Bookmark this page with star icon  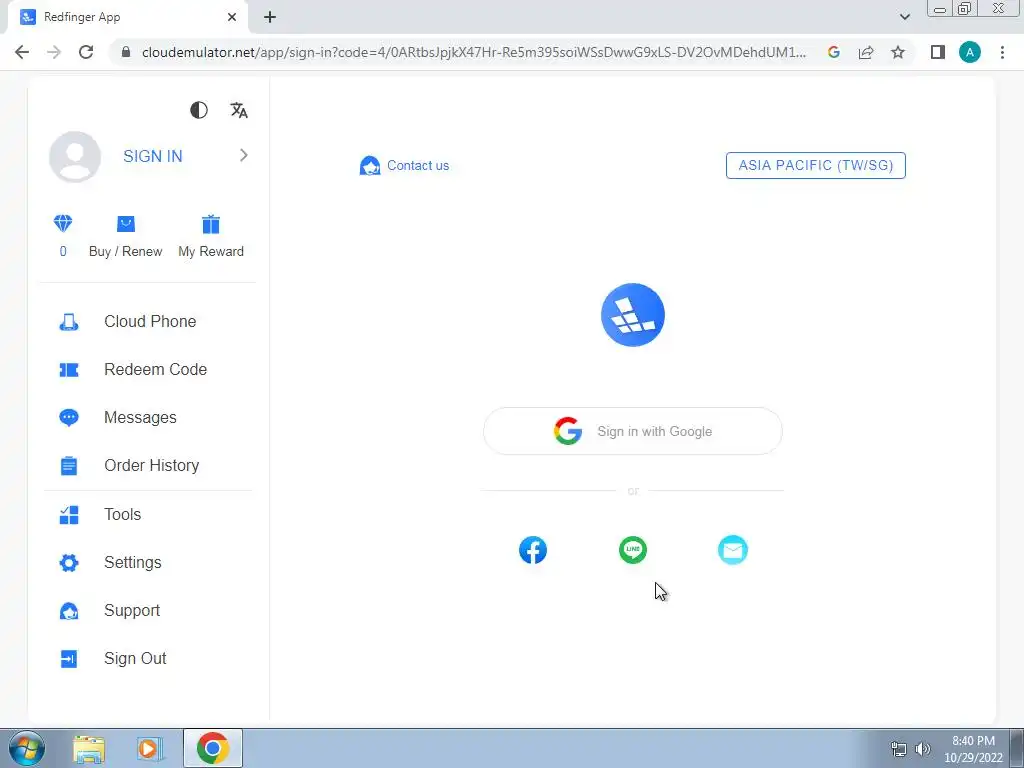pos(898,52)
